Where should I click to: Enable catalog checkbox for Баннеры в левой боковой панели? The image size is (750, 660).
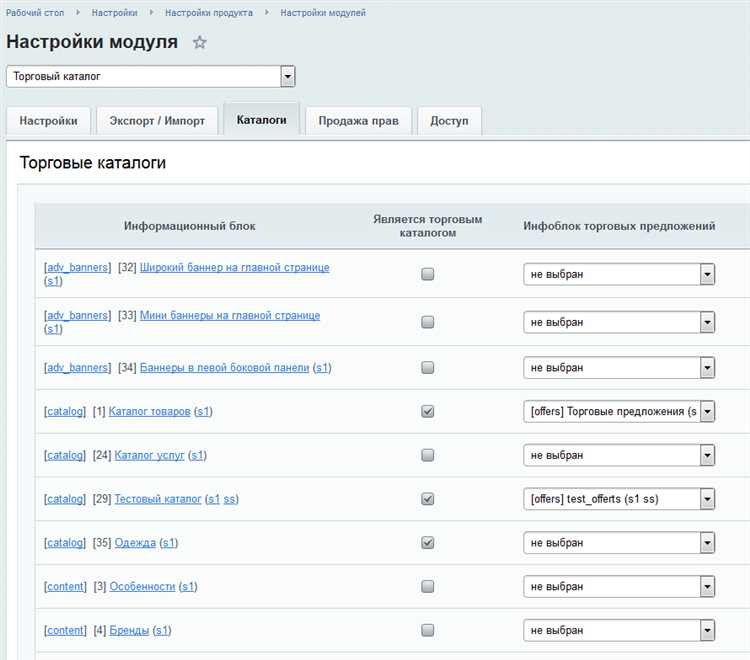click(428, 367)
